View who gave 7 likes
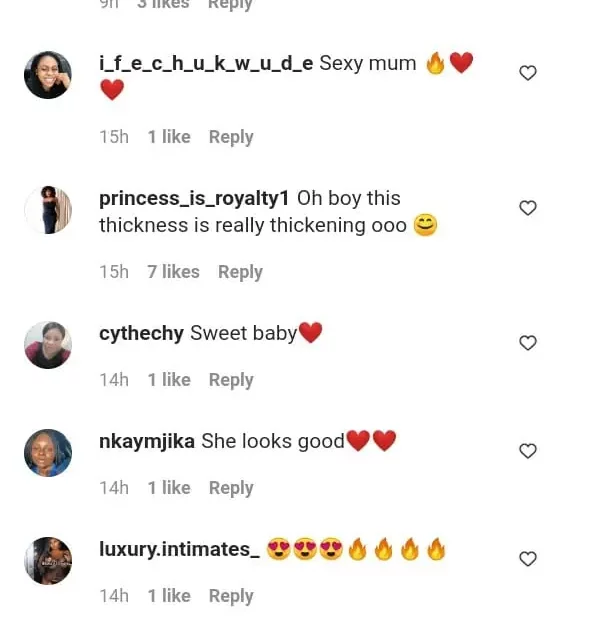This screenshot has width=600, height=630. (173, 272)
